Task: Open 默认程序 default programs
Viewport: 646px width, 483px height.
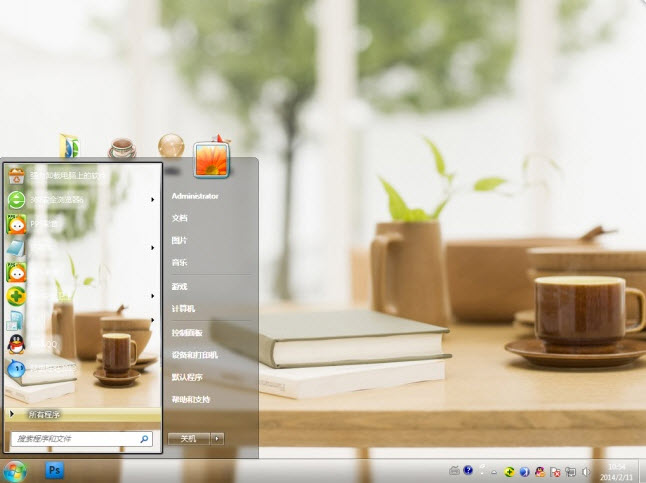Action: pos(187,377)
